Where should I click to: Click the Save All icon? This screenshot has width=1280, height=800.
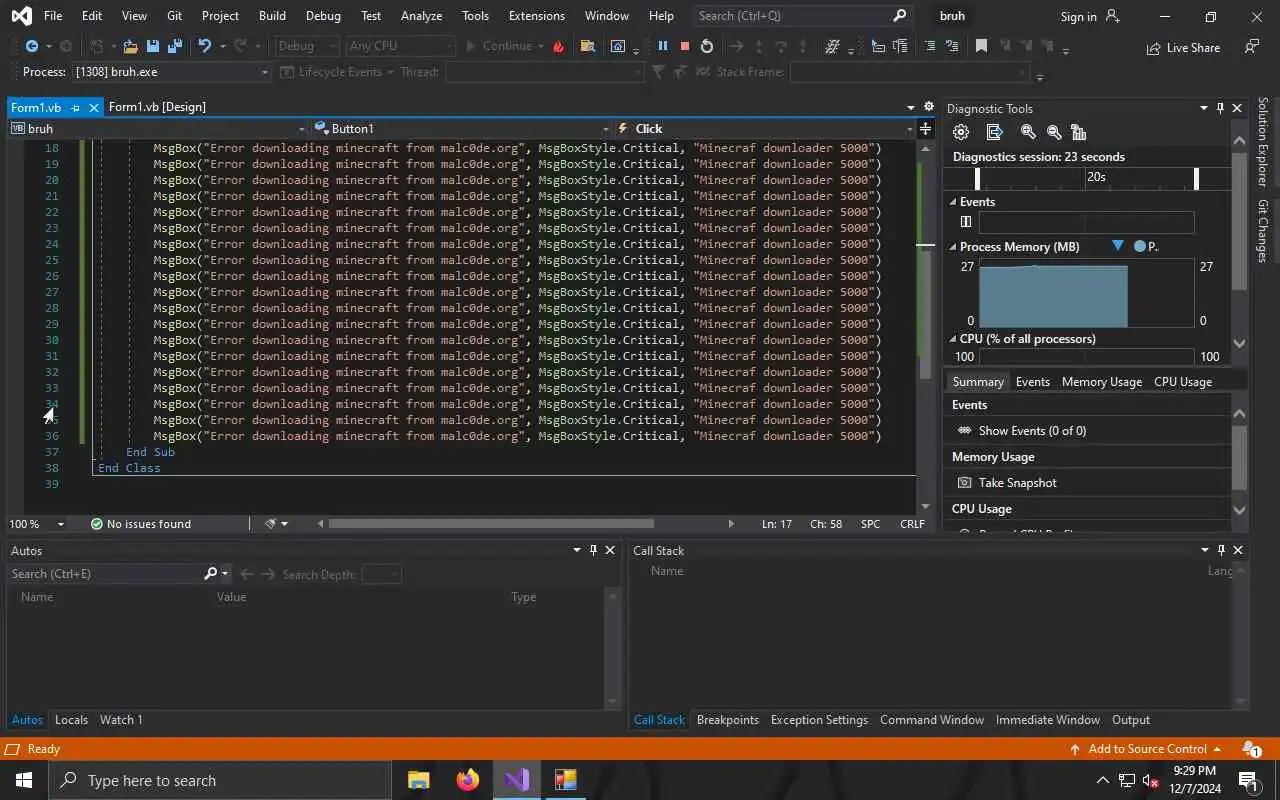click(175, 46)
